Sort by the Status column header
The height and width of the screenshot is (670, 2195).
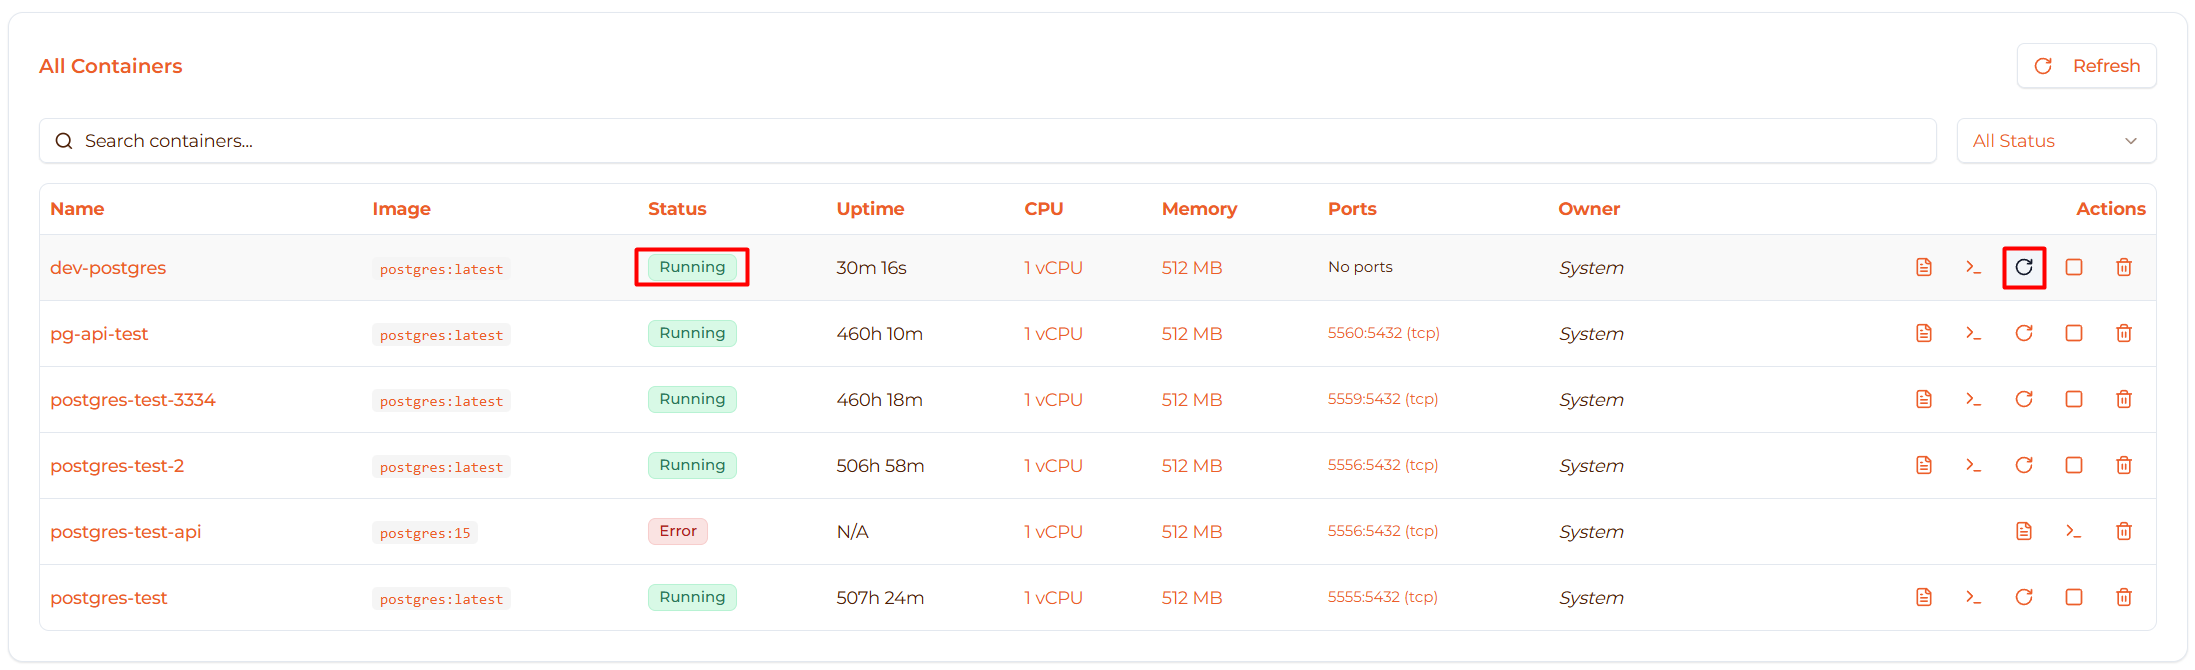(677, 209)
